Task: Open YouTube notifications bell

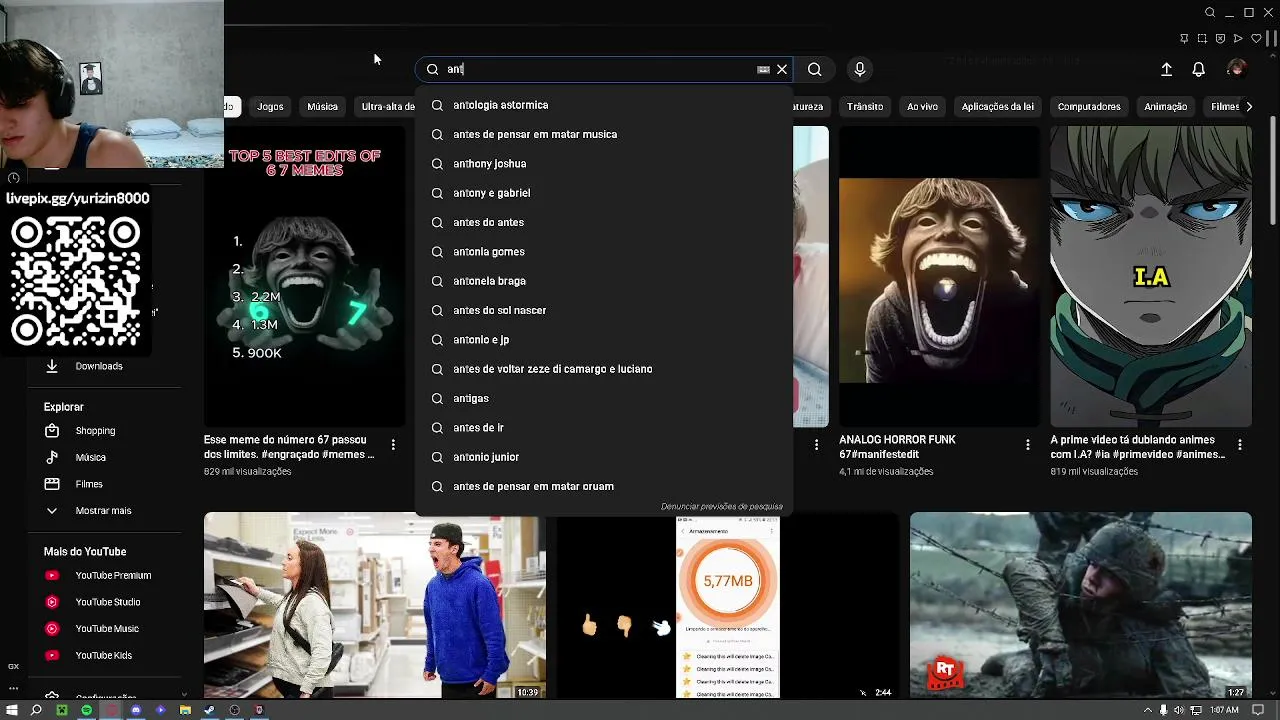Action: (x=1198, y=69)
